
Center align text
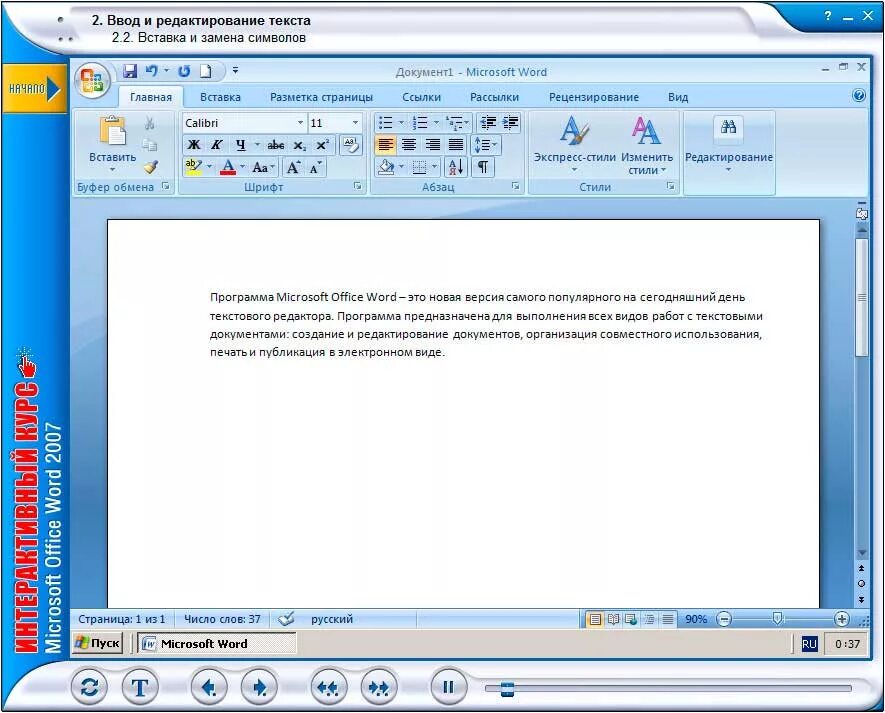pyautogui.click(x=409, y=145)
